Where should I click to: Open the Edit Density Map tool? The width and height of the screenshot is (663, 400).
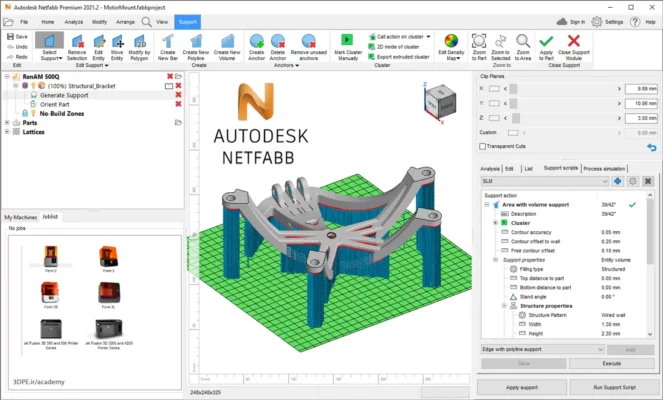(x=451, y=47)
